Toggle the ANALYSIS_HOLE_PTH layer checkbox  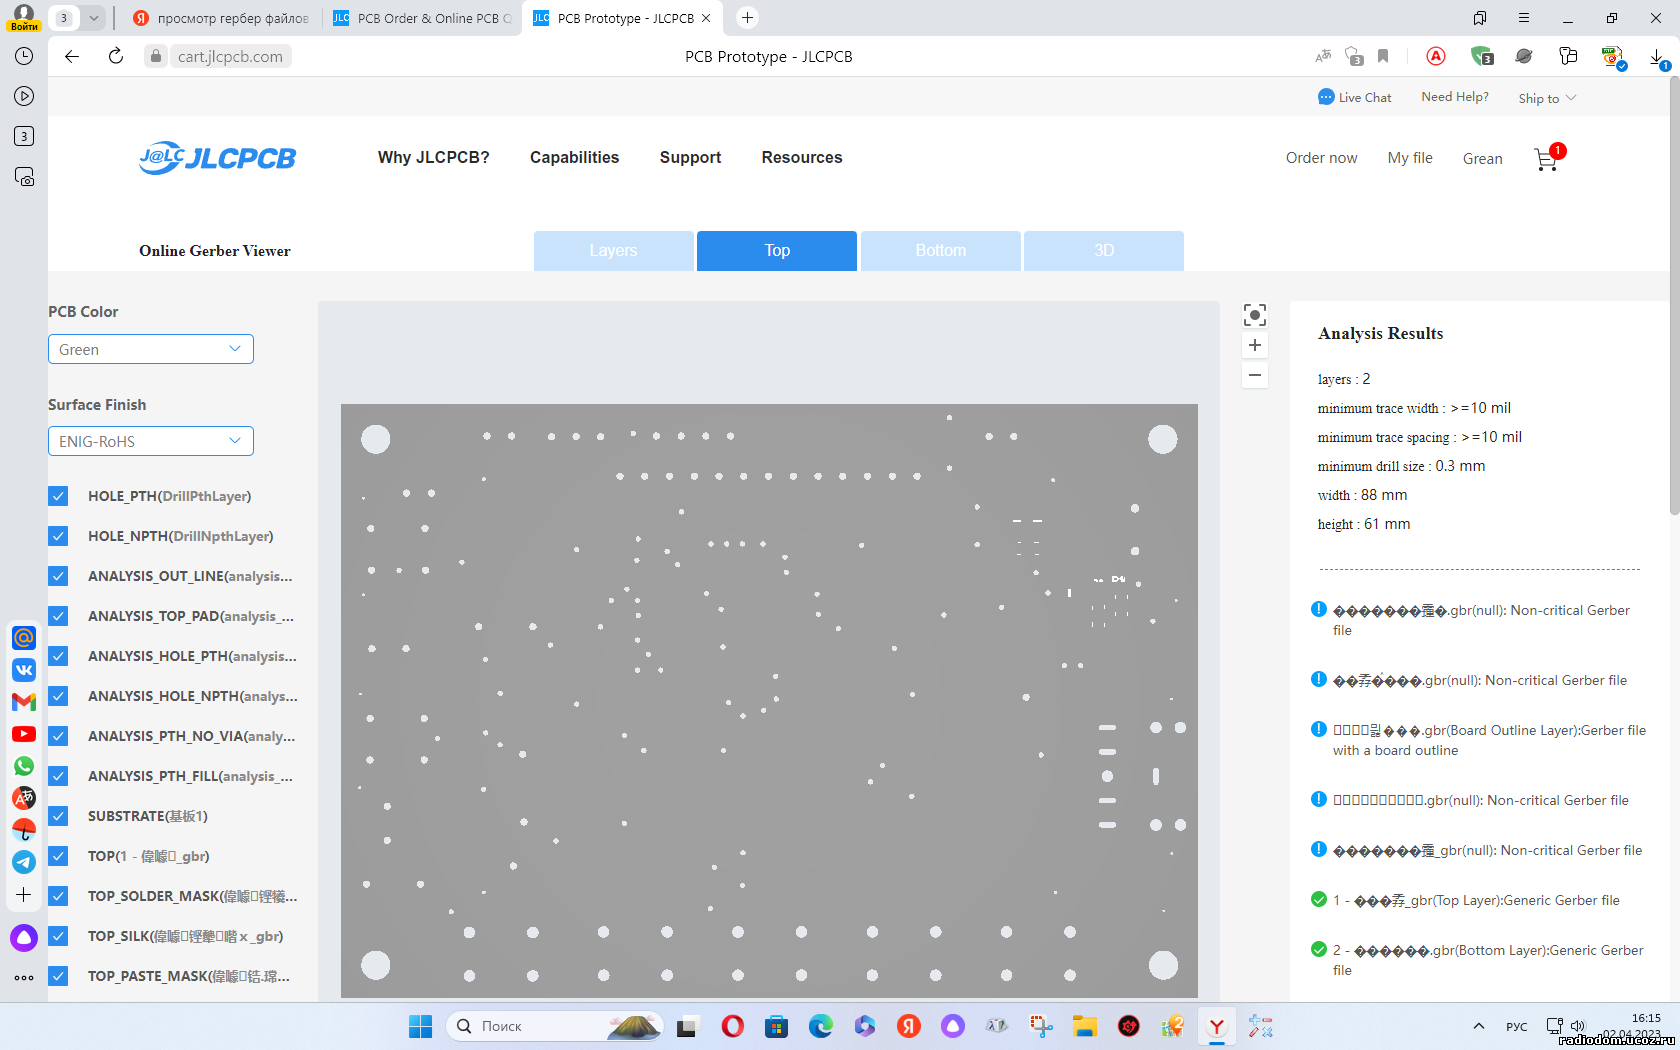click(58, 656)
